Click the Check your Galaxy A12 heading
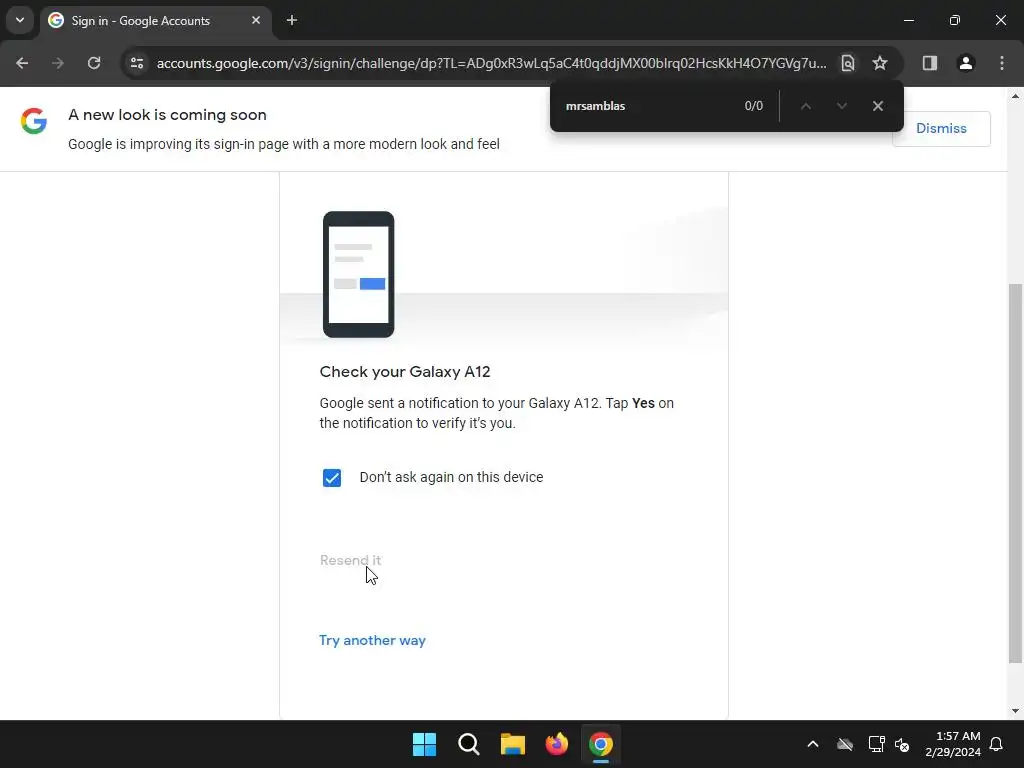1024x768 pixels. 405,372
